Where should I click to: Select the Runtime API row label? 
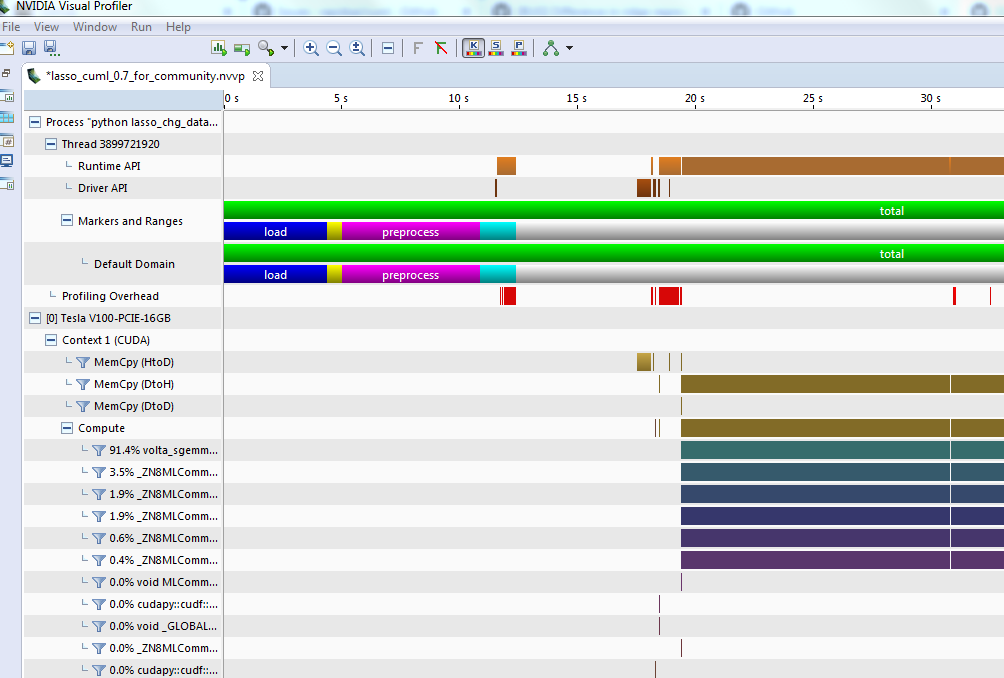[x=109, y=166]
